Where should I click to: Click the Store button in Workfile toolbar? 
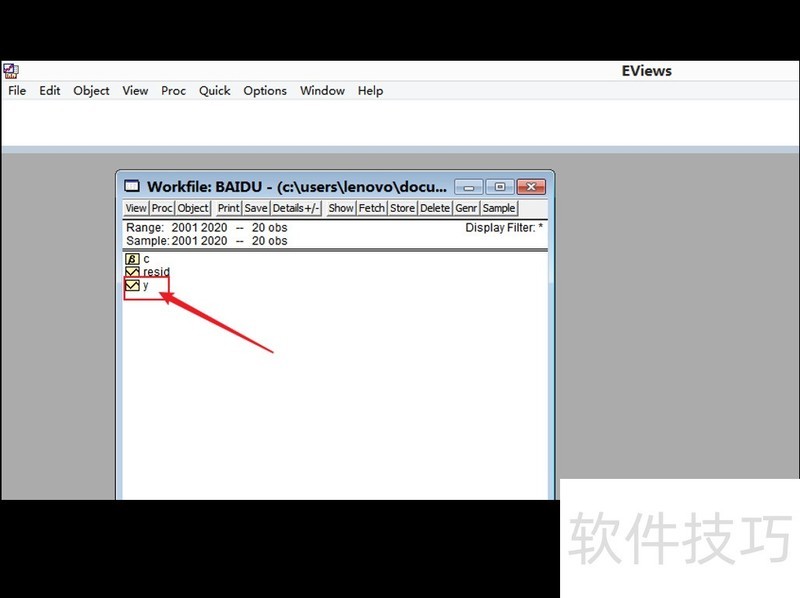coord(403,208)
